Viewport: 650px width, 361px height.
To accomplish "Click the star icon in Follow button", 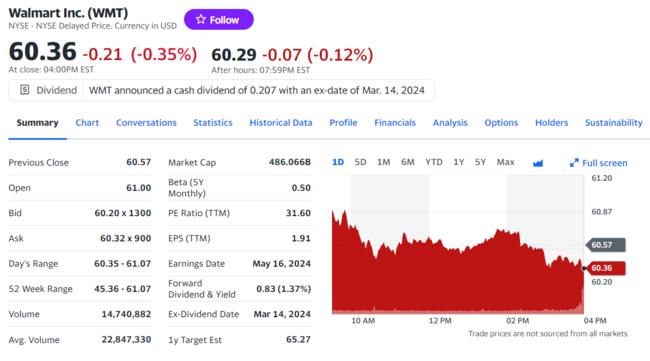I will tap(201, 19).
